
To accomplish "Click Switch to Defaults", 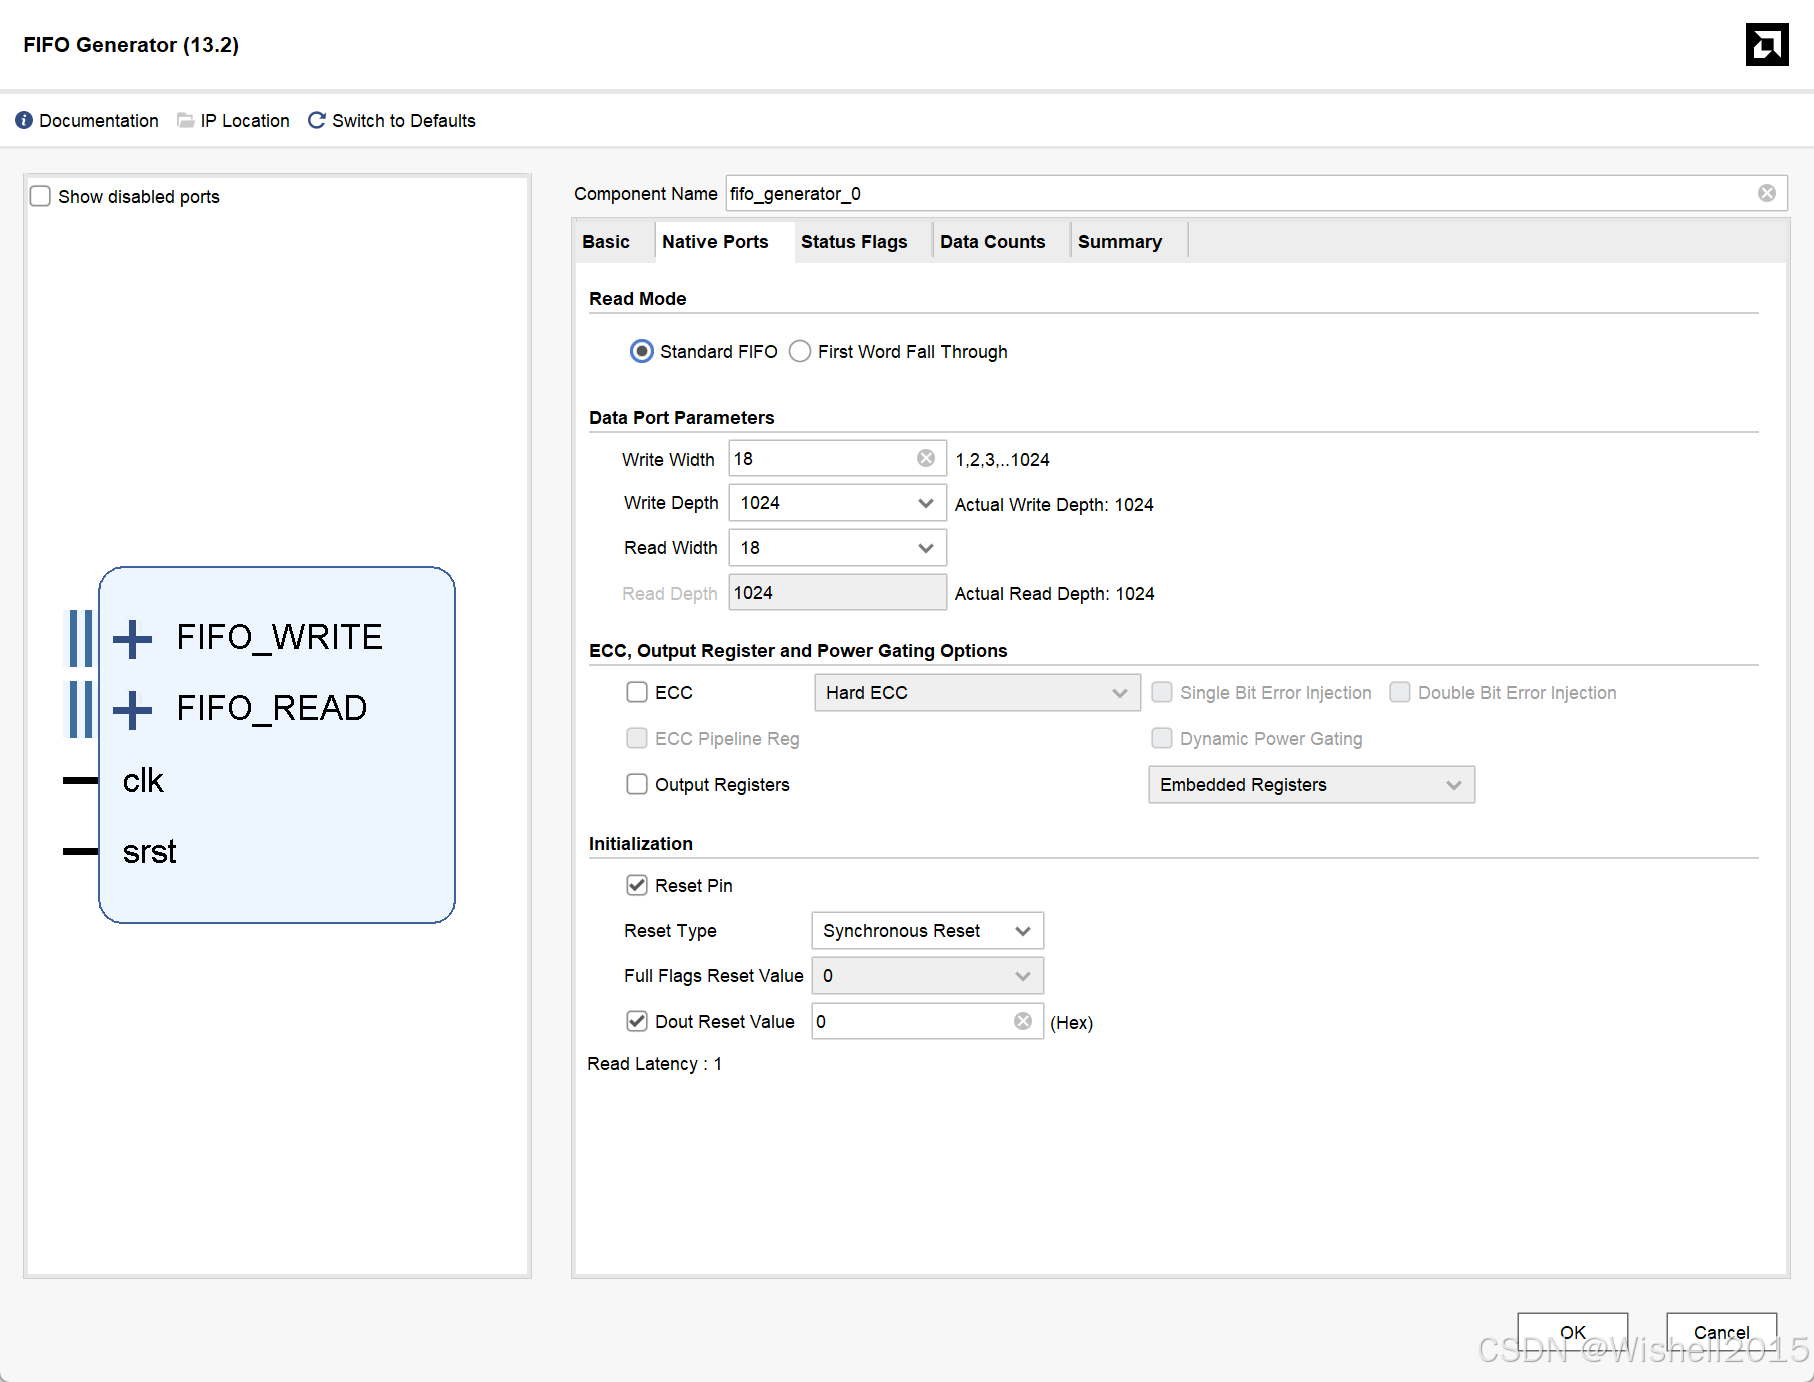I will coord(404,121).
